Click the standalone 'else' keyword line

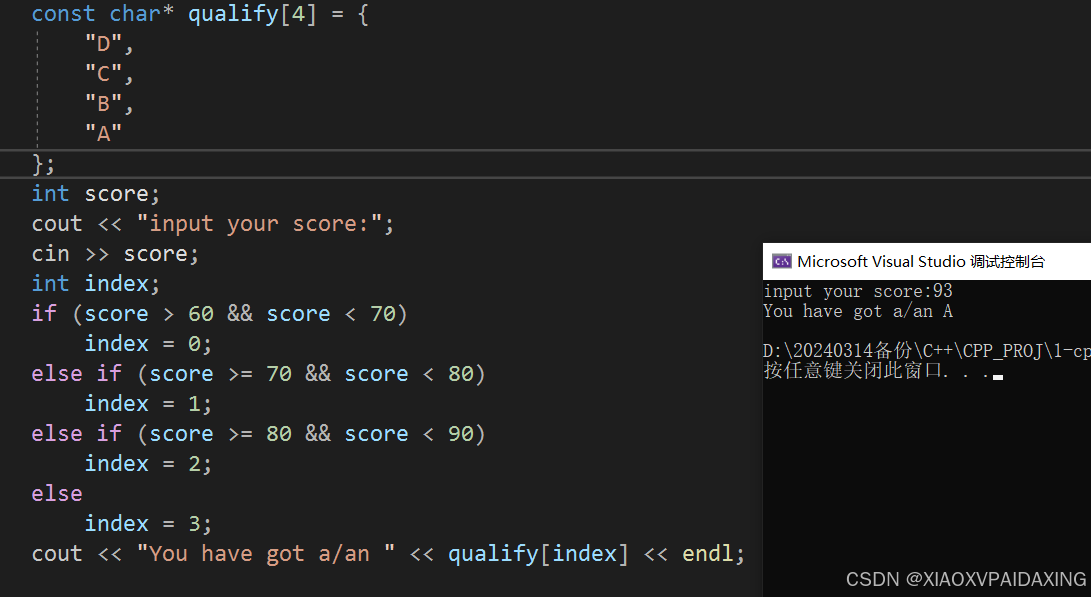click(57, 493)
